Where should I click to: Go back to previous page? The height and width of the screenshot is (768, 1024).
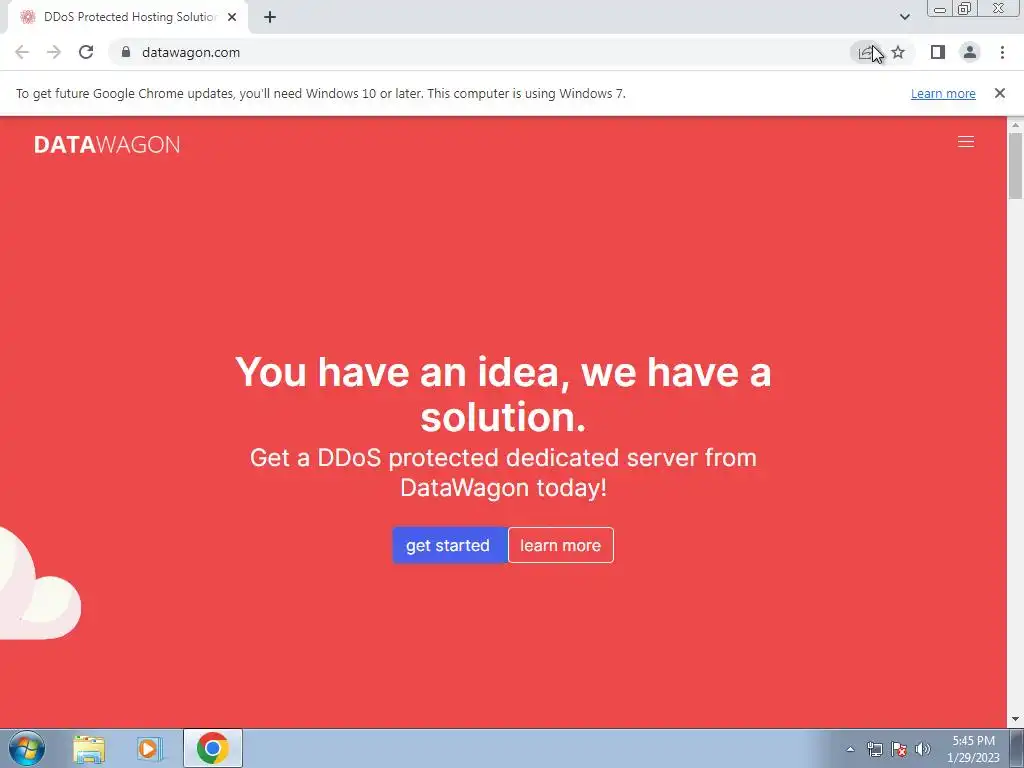coord(22,52)
